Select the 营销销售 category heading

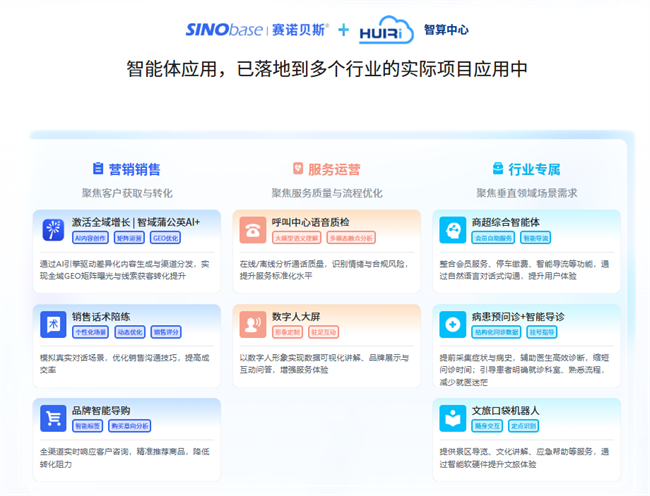126,169
